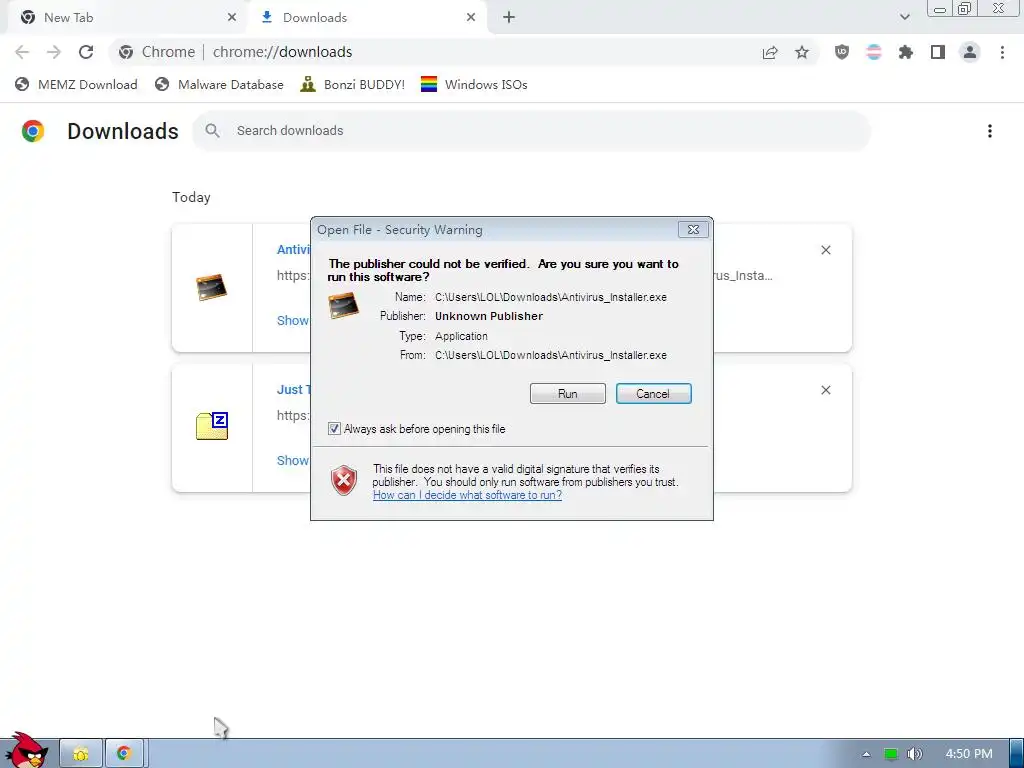Image resolution: width=1024 pixels, height=768 pixels.
Task: Open a new browser tab with plus
Action: 509,18
